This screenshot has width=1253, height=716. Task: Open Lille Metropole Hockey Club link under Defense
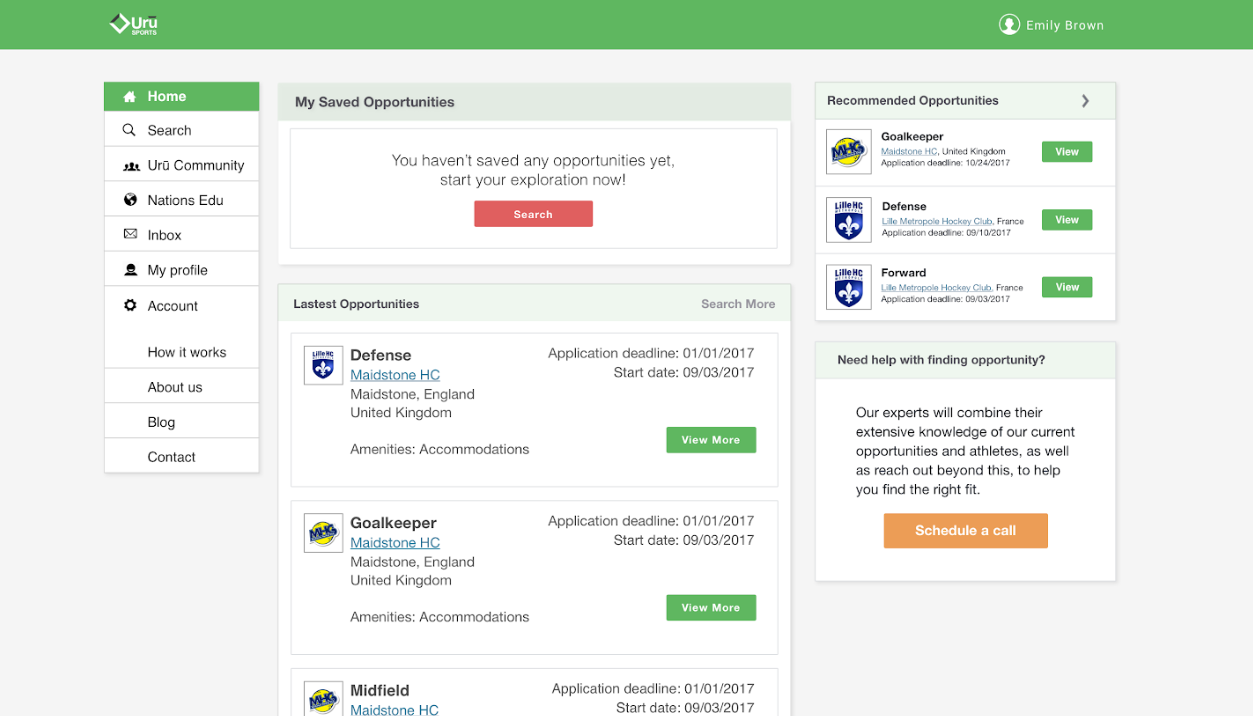tap(936, 222)
